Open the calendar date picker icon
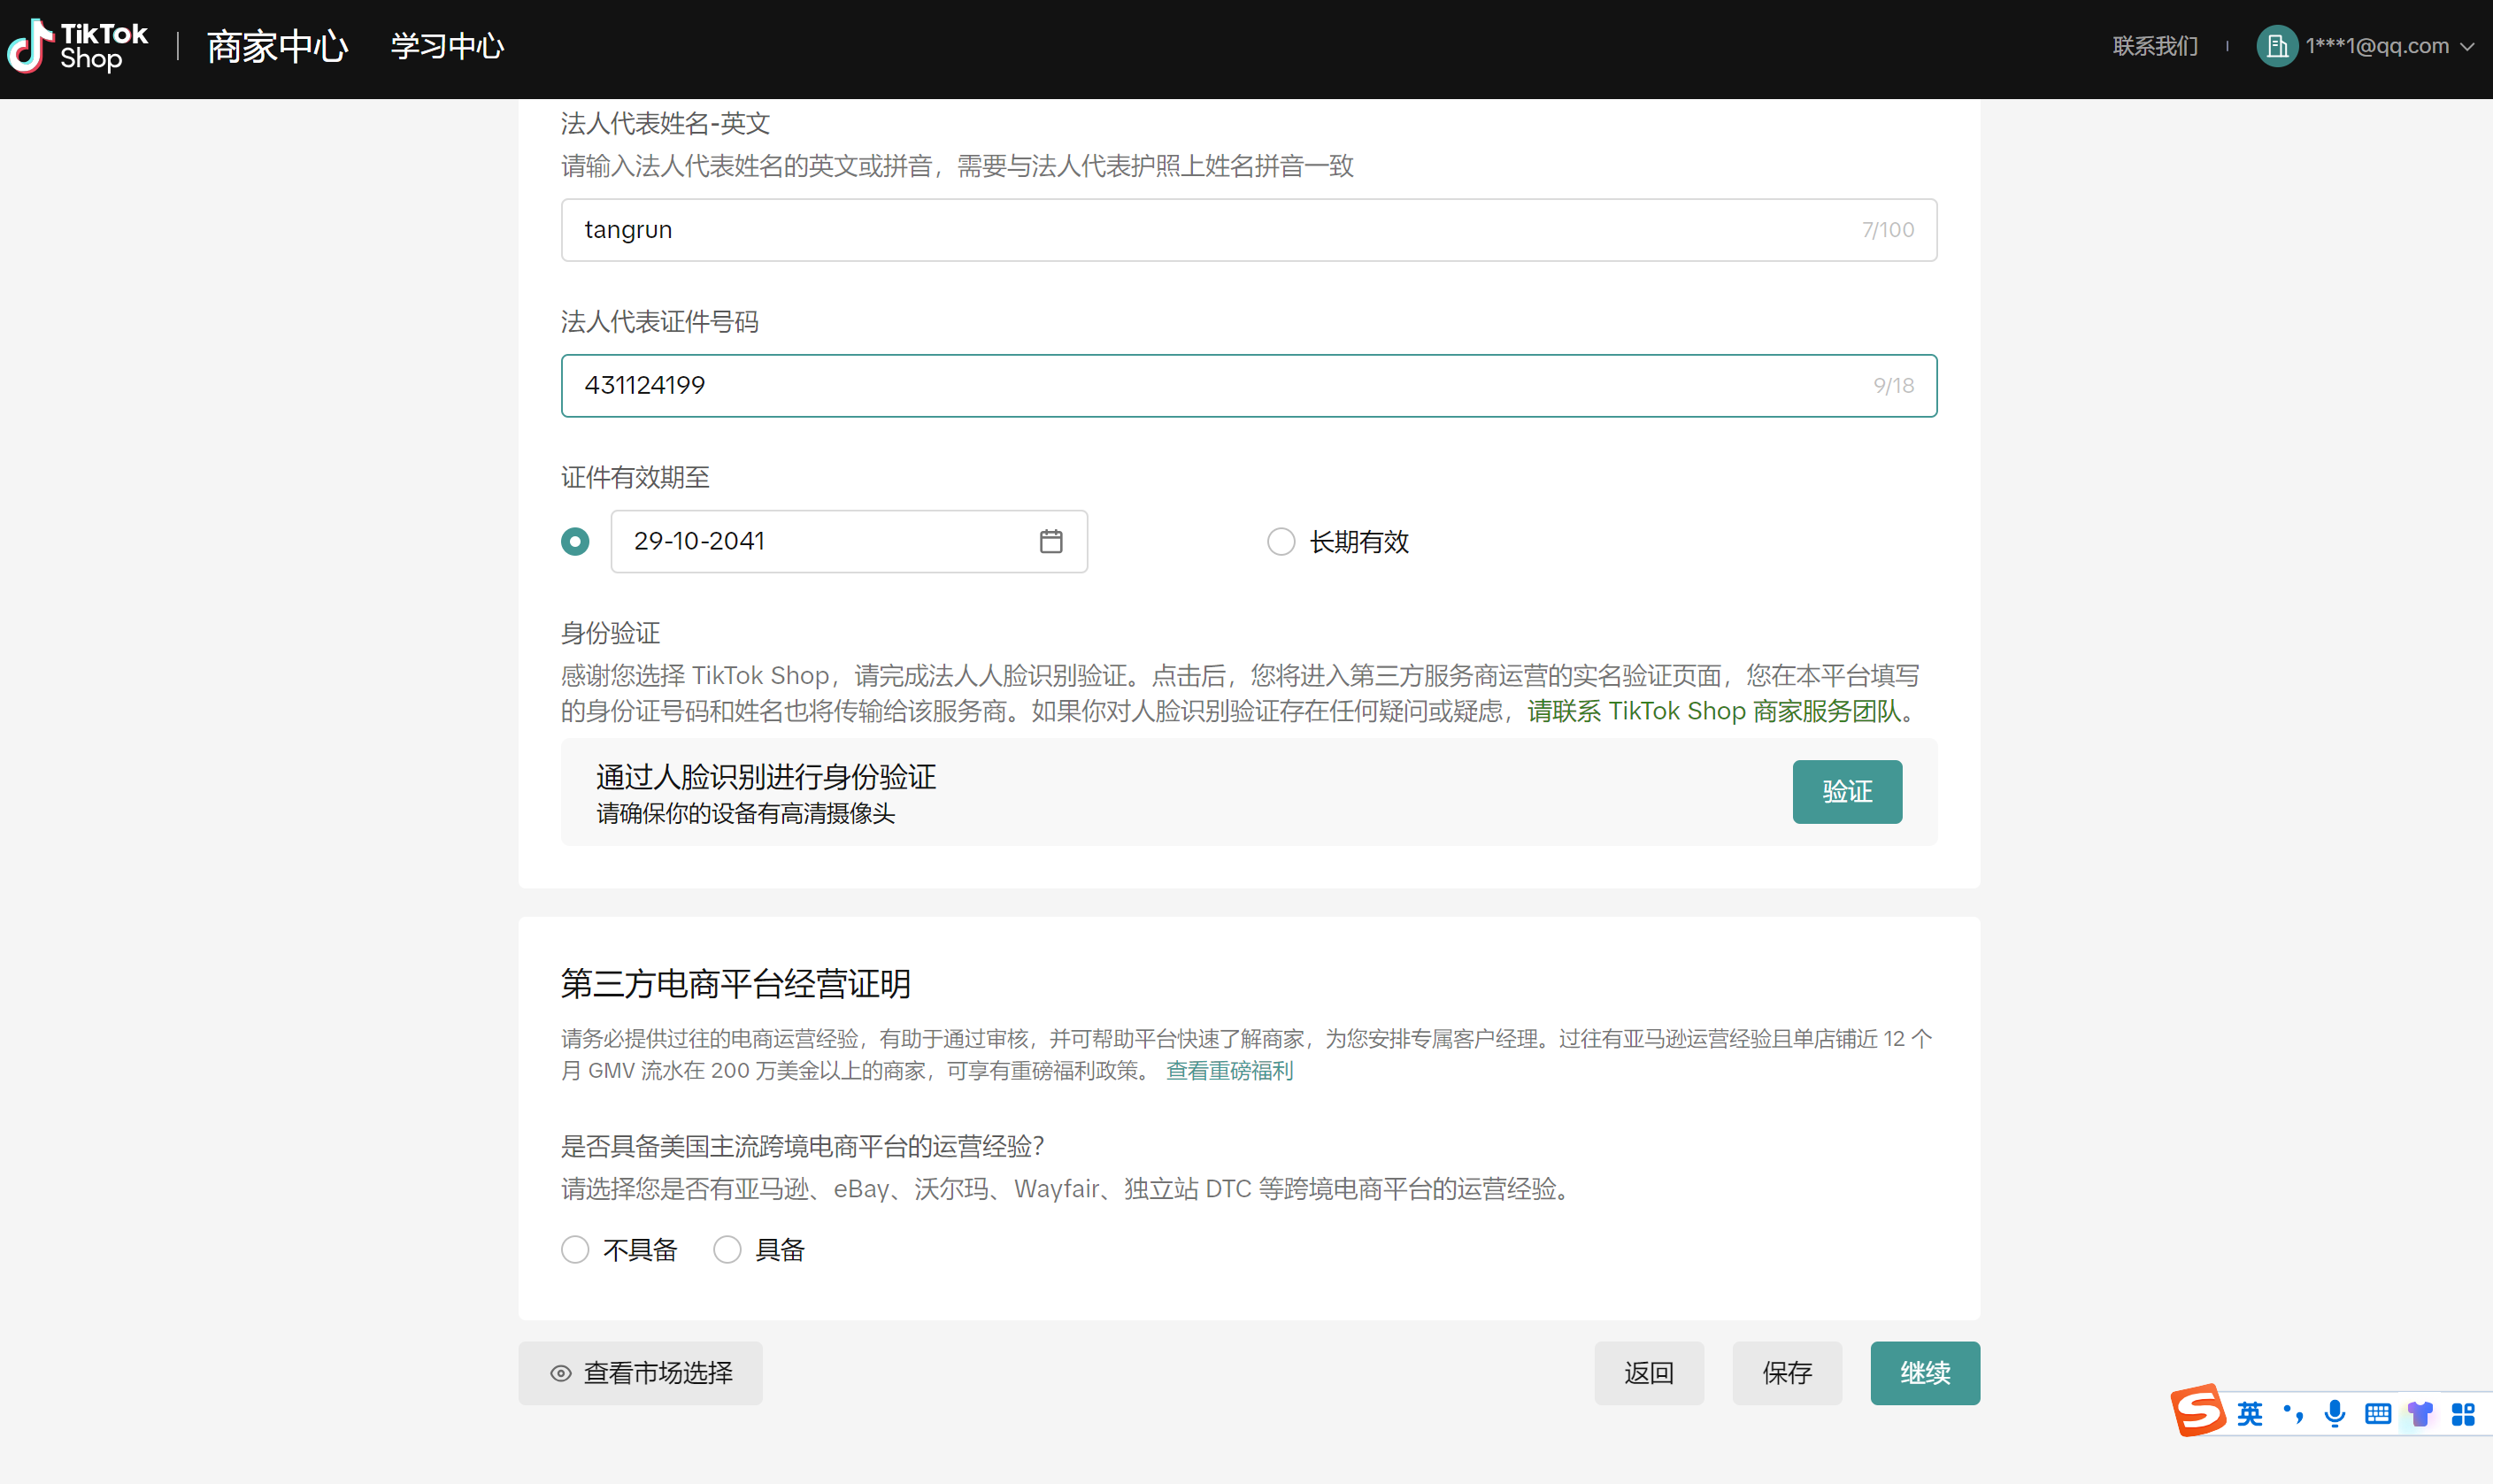This screenshot has width=2493, height=1484. [x=1050, y=541]
